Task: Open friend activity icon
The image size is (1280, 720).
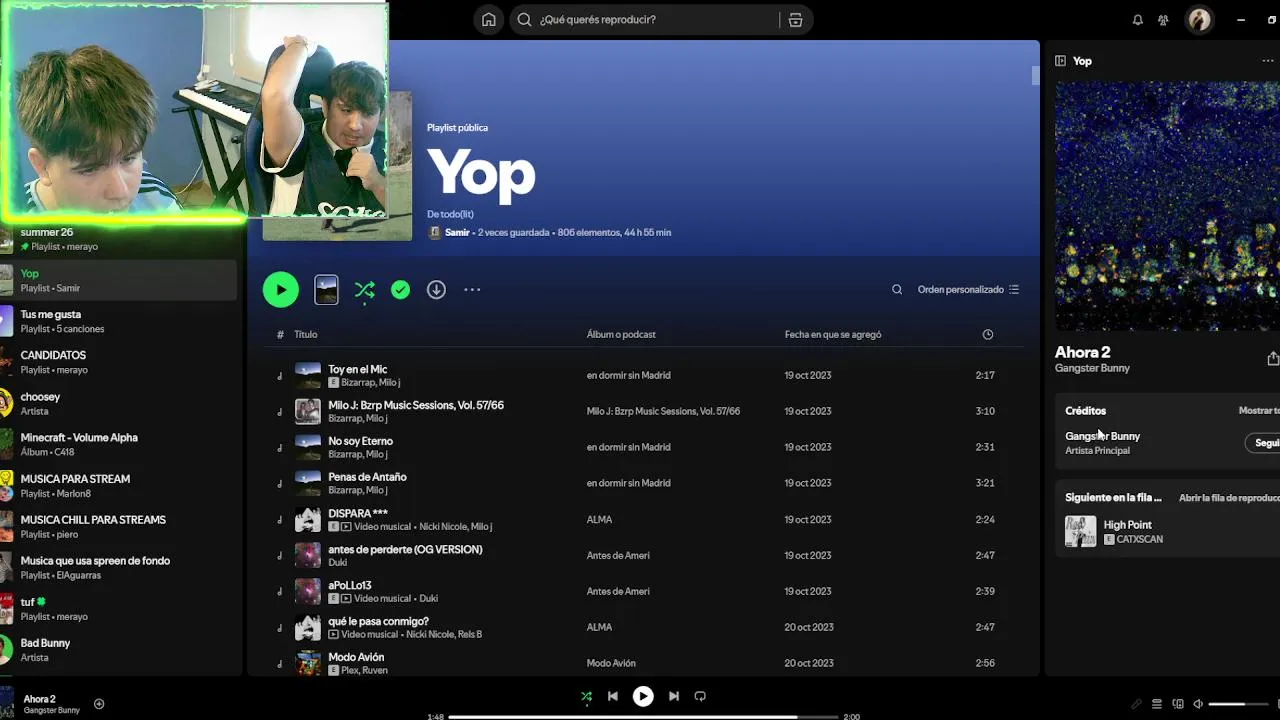Action: 1163,20
